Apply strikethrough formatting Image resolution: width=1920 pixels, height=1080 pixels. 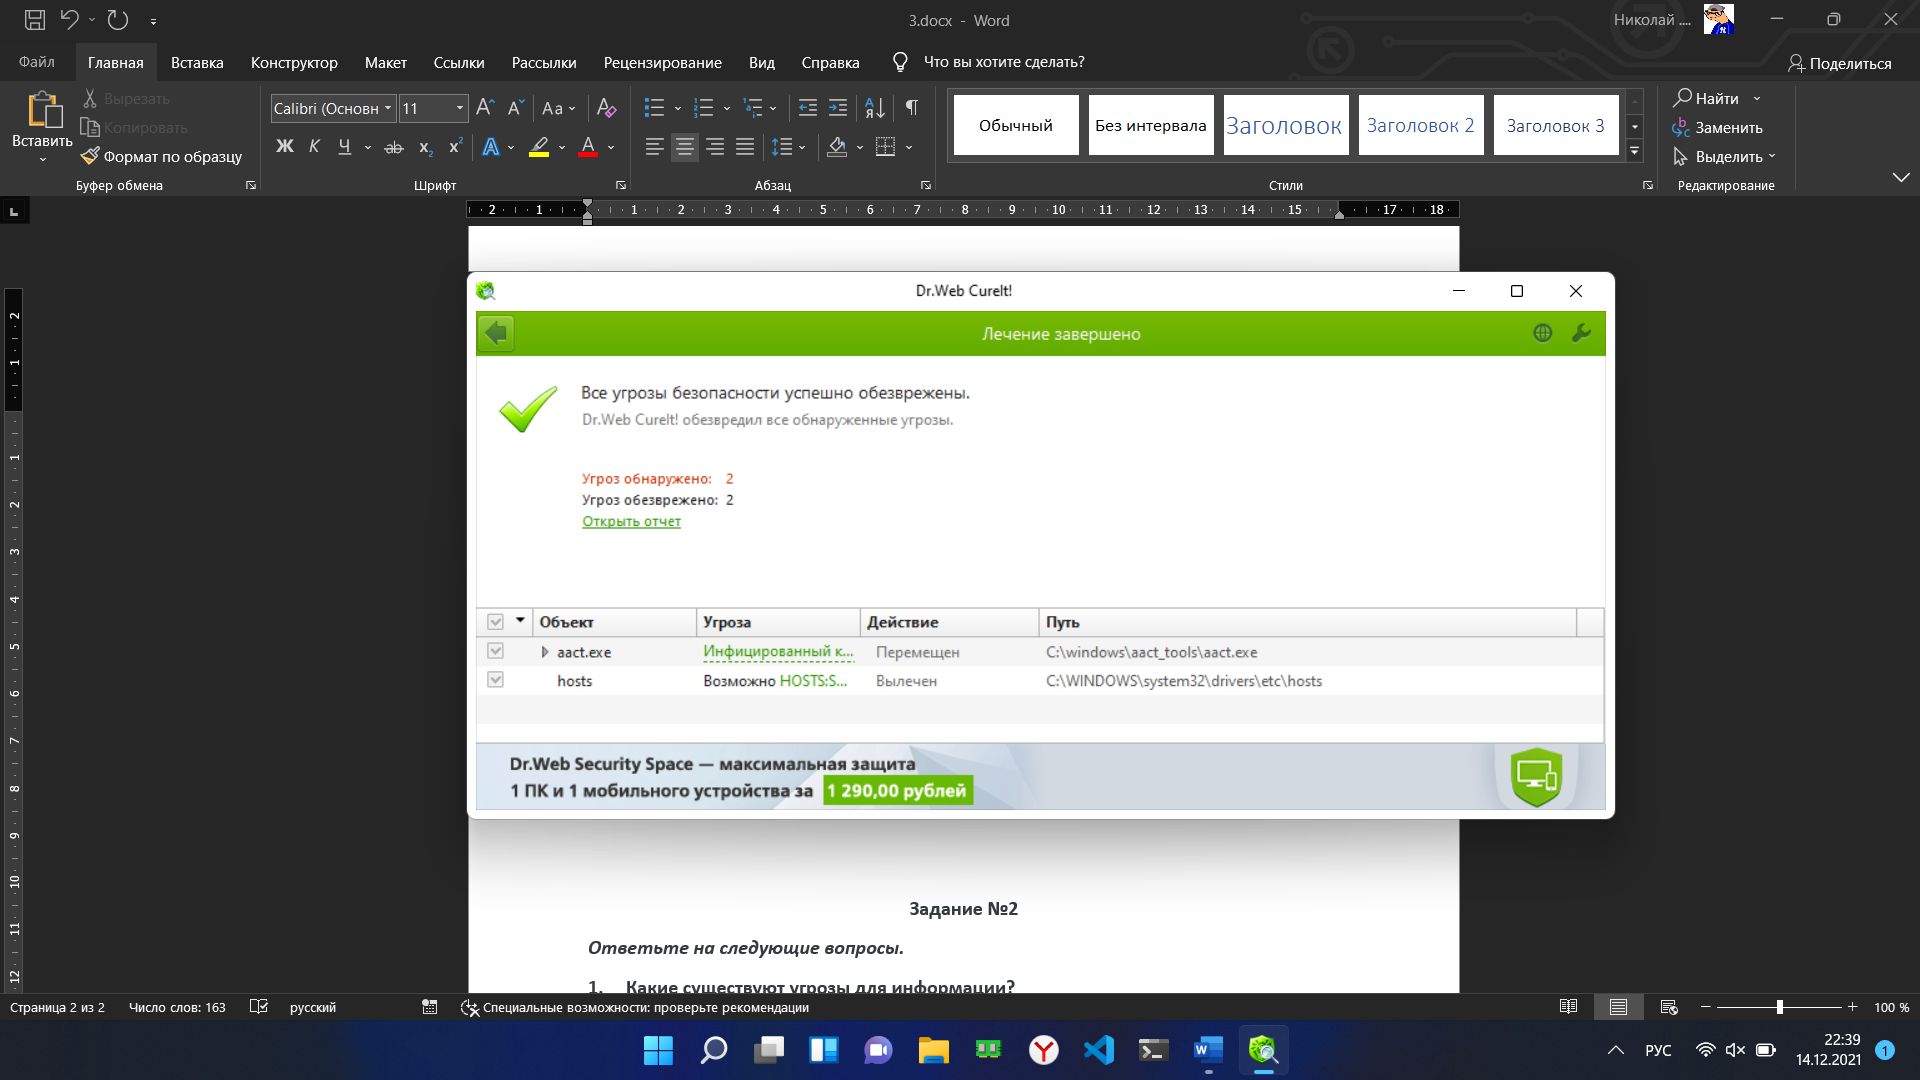tap(394, 147)
